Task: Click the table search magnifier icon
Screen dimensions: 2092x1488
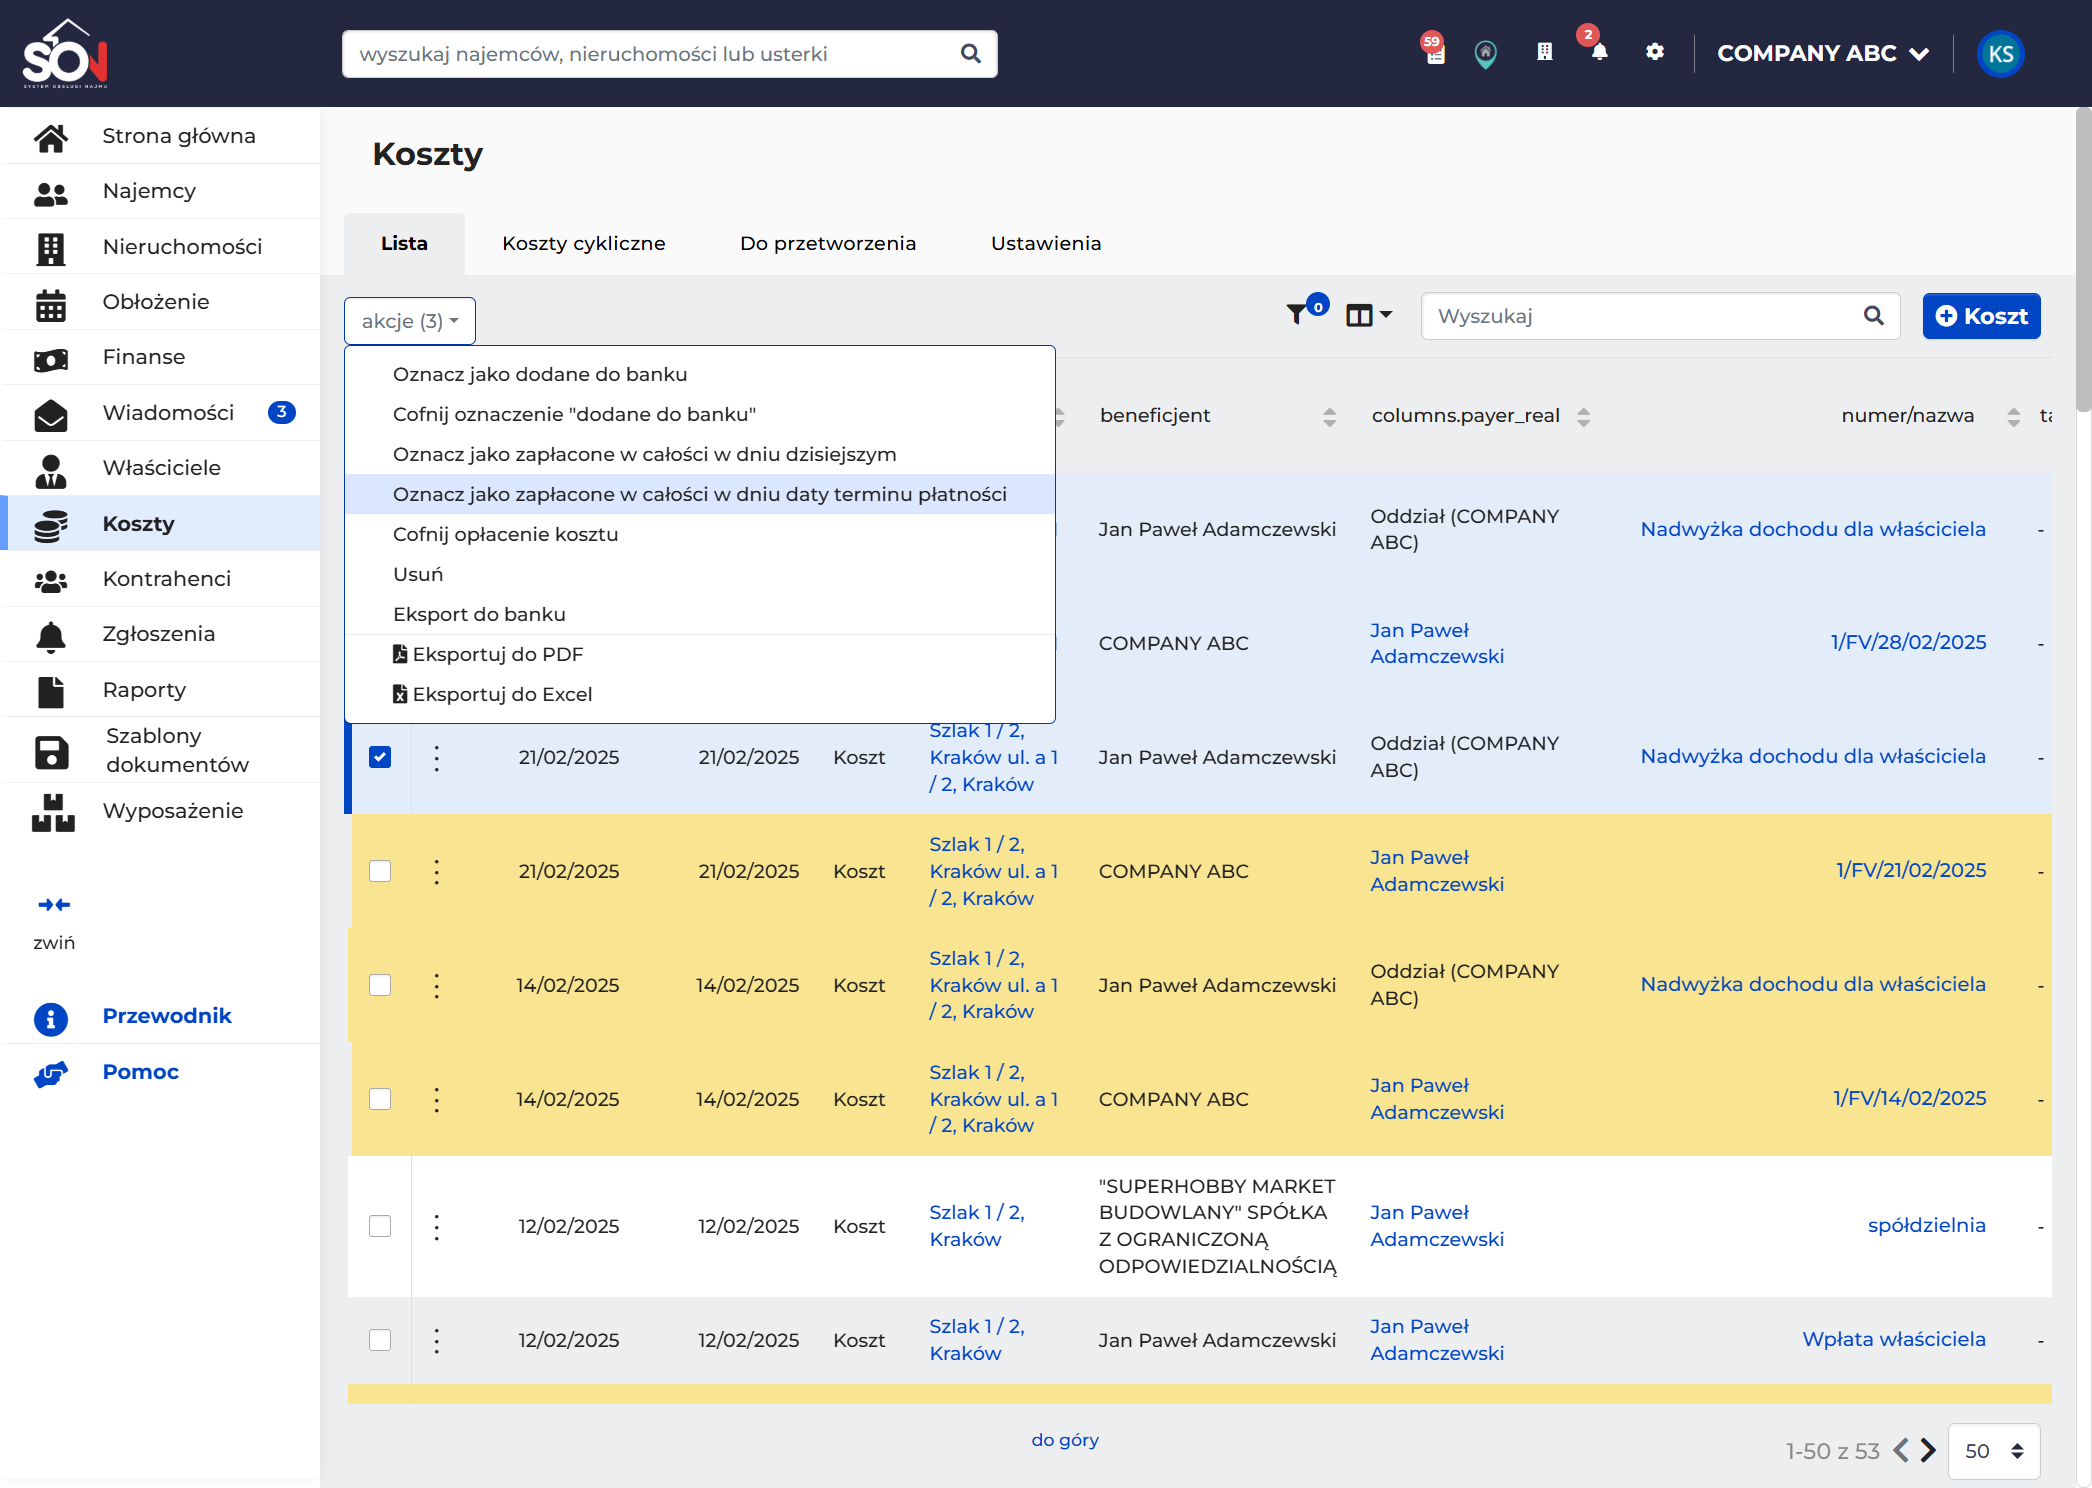Action: (x=1873, y=316)
